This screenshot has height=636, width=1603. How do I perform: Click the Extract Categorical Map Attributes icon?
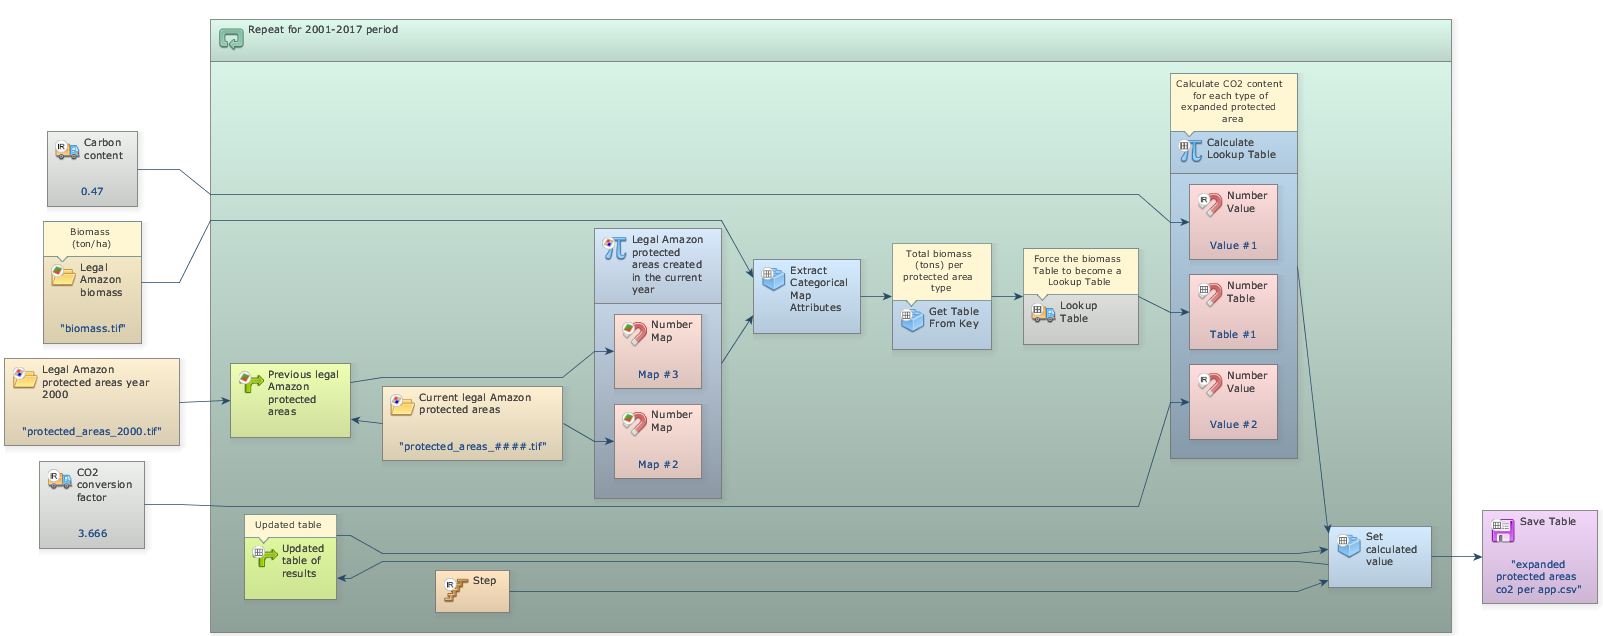click(773, 279)
